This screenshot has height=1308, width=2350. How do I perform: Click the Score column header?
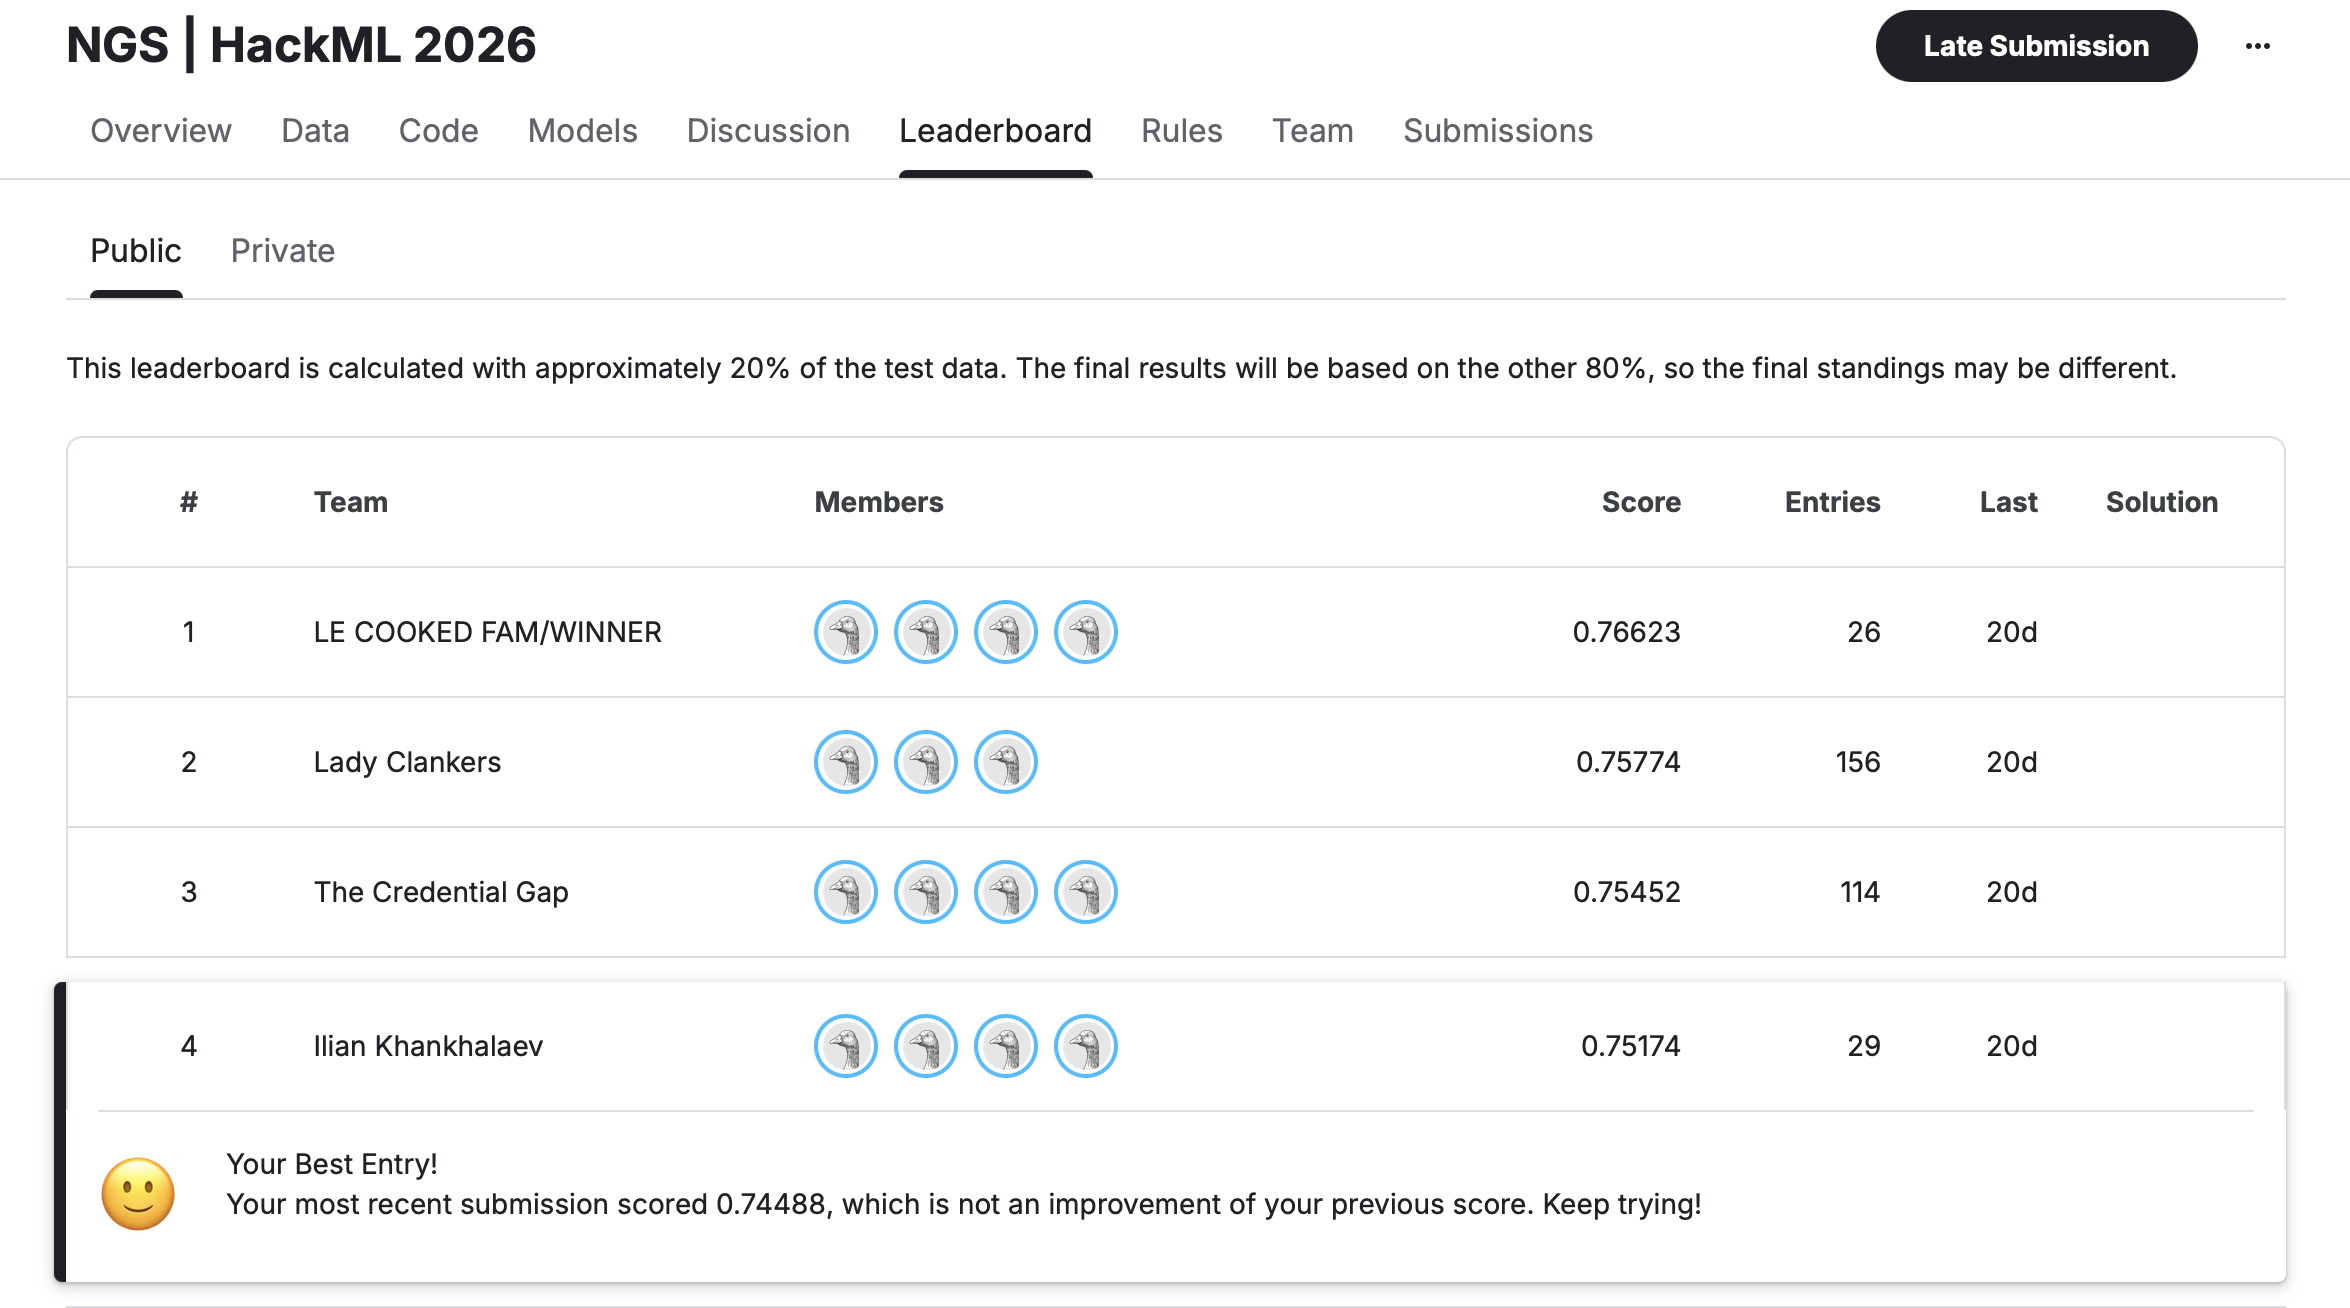click(x=1641, y=502)
